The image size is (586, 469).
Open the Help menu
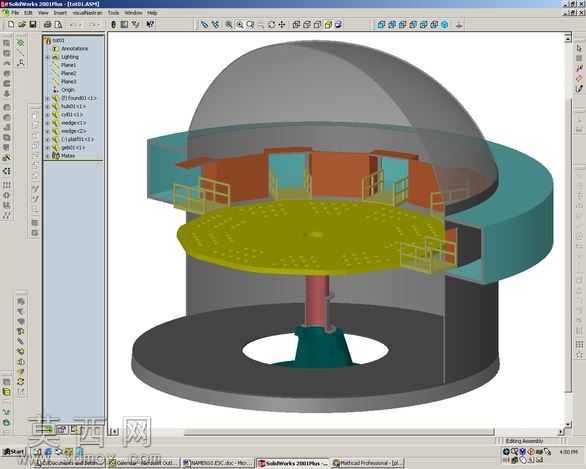tap(152, 13)
